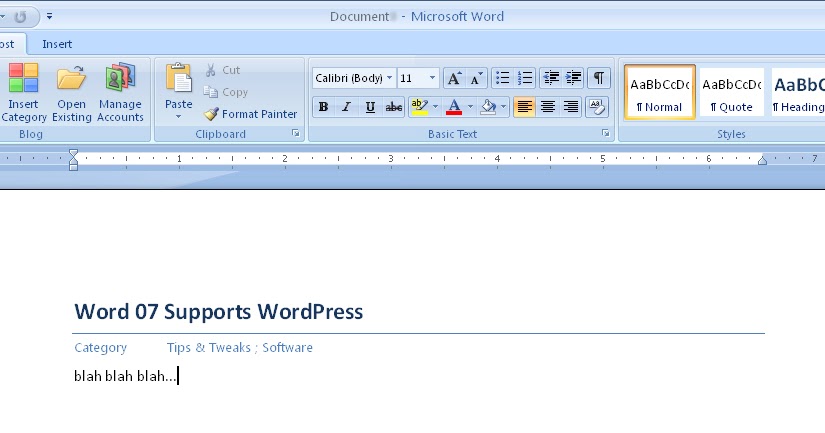
Task: Open the Clipboard dialog launcher
Action: 296,134
